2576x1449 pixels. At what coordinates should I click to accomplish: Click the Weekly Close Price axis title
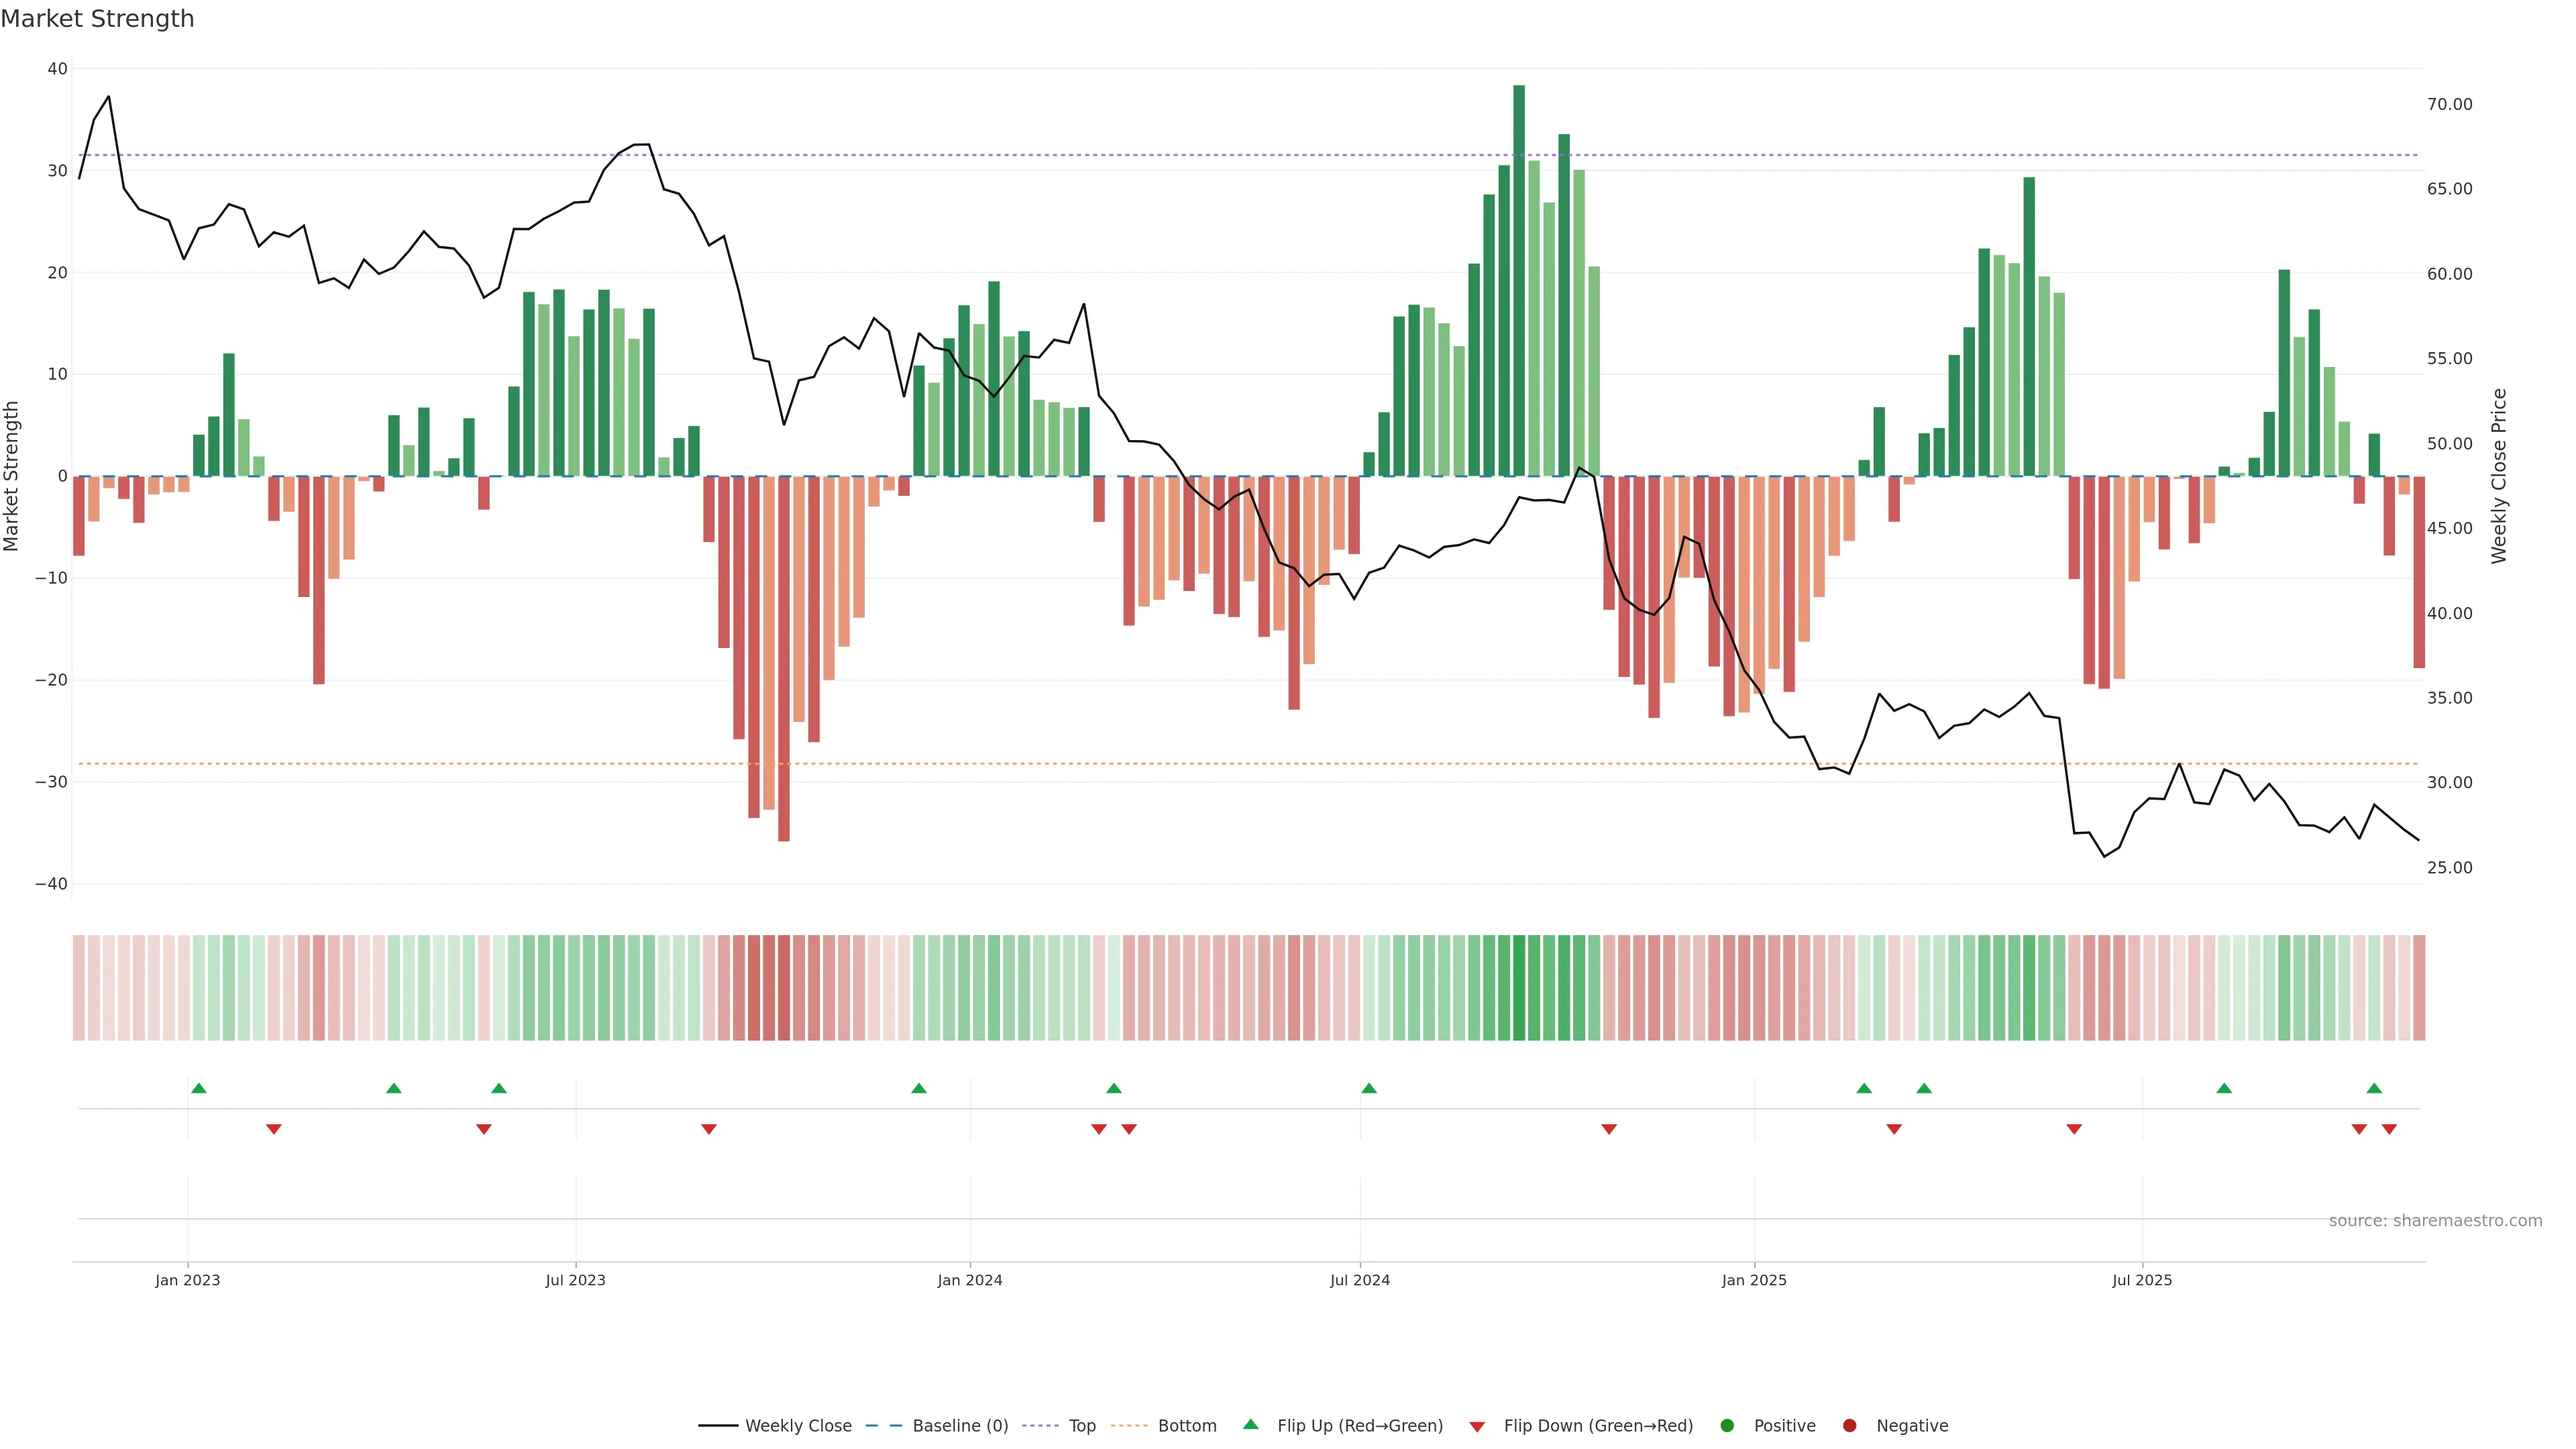pos(2499,476)
